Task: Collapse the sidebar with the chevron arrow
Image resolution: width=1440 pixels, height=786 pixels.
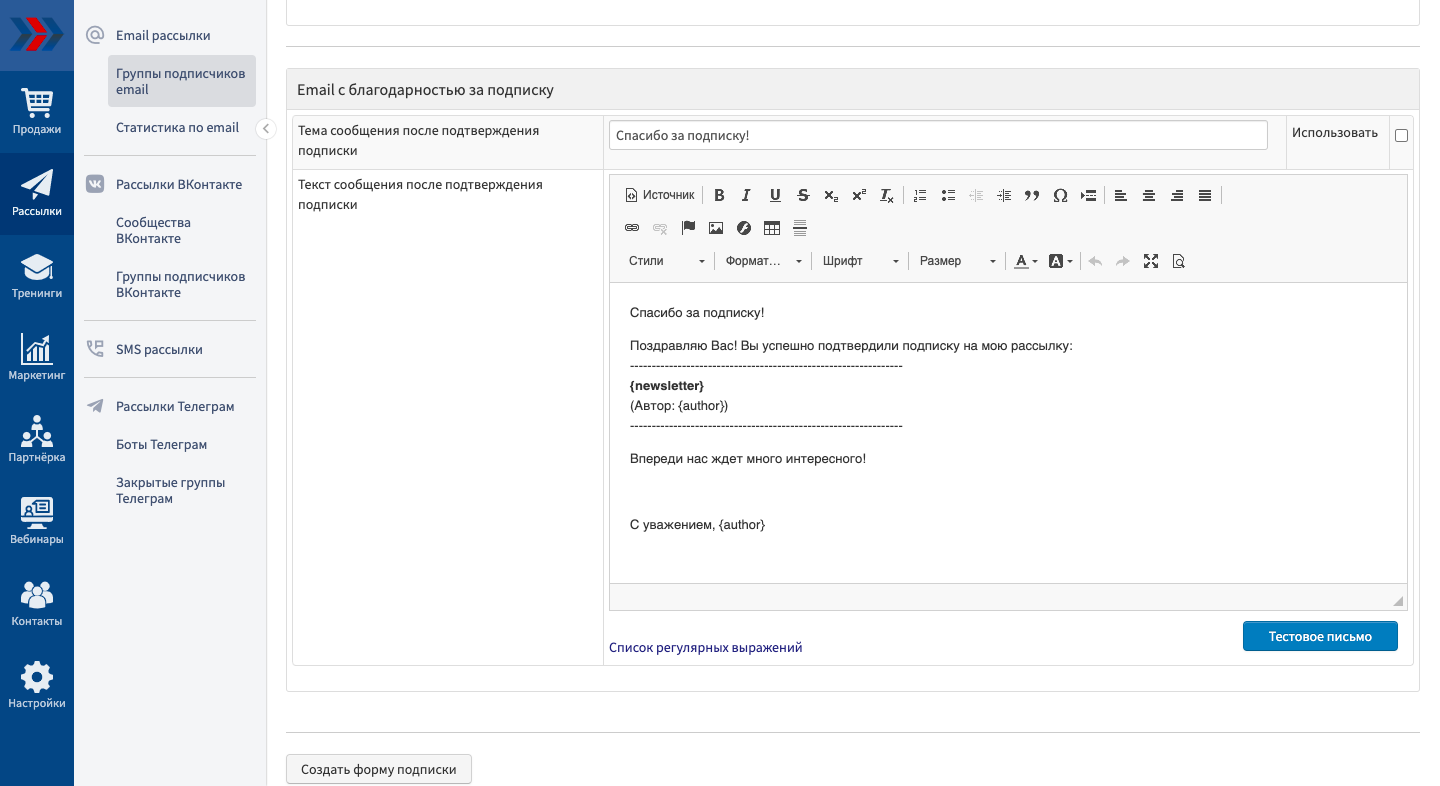Action: pos(266,128)
